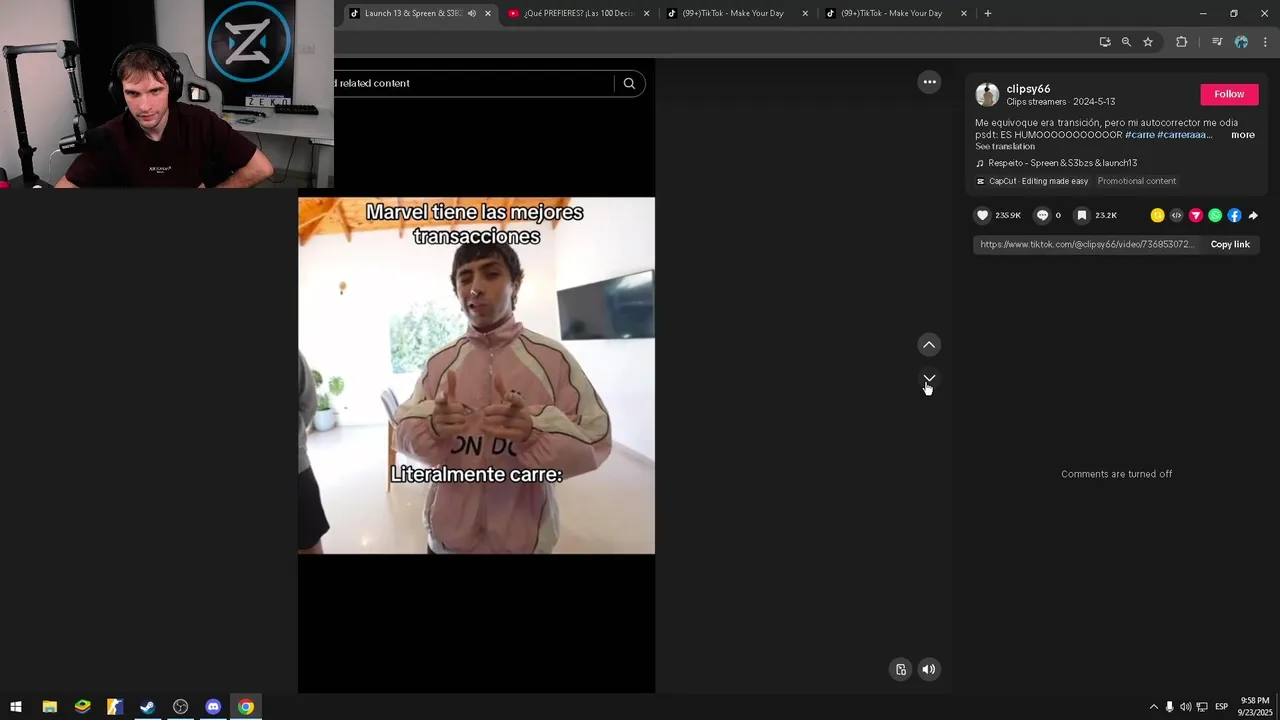The image size is (1280, 720).
Task: Open Discord from taskbar
Action: coord(213,707)
